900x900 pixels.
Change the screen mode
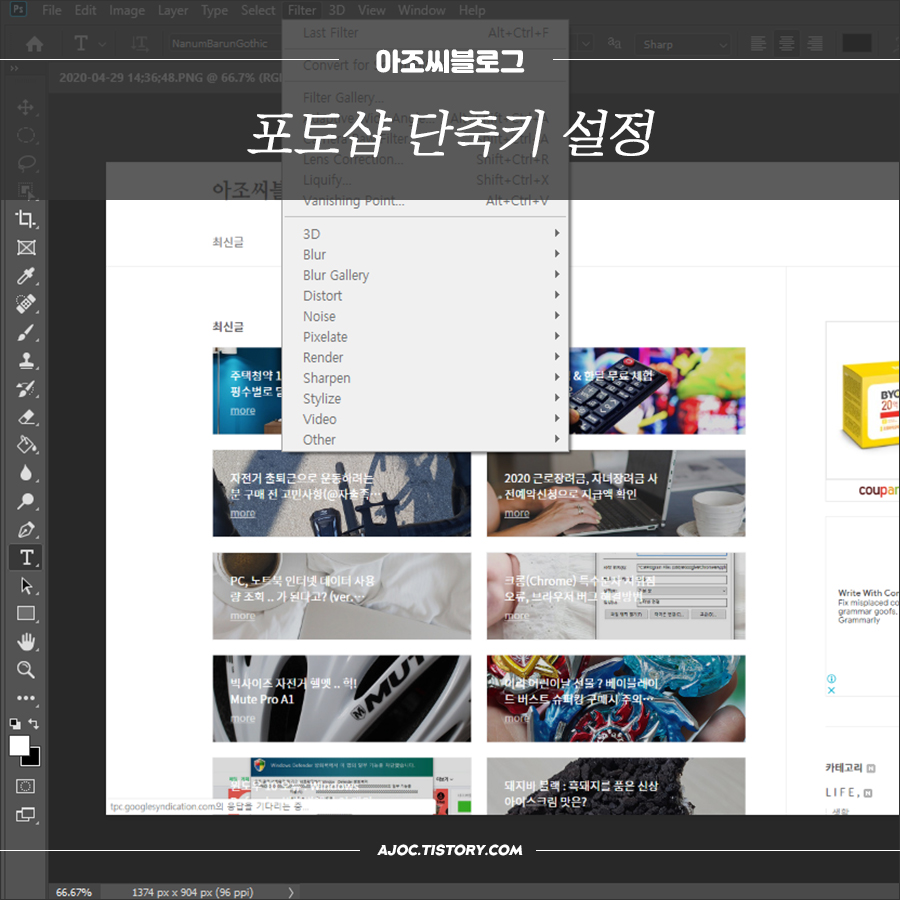[x=26, y=814]
